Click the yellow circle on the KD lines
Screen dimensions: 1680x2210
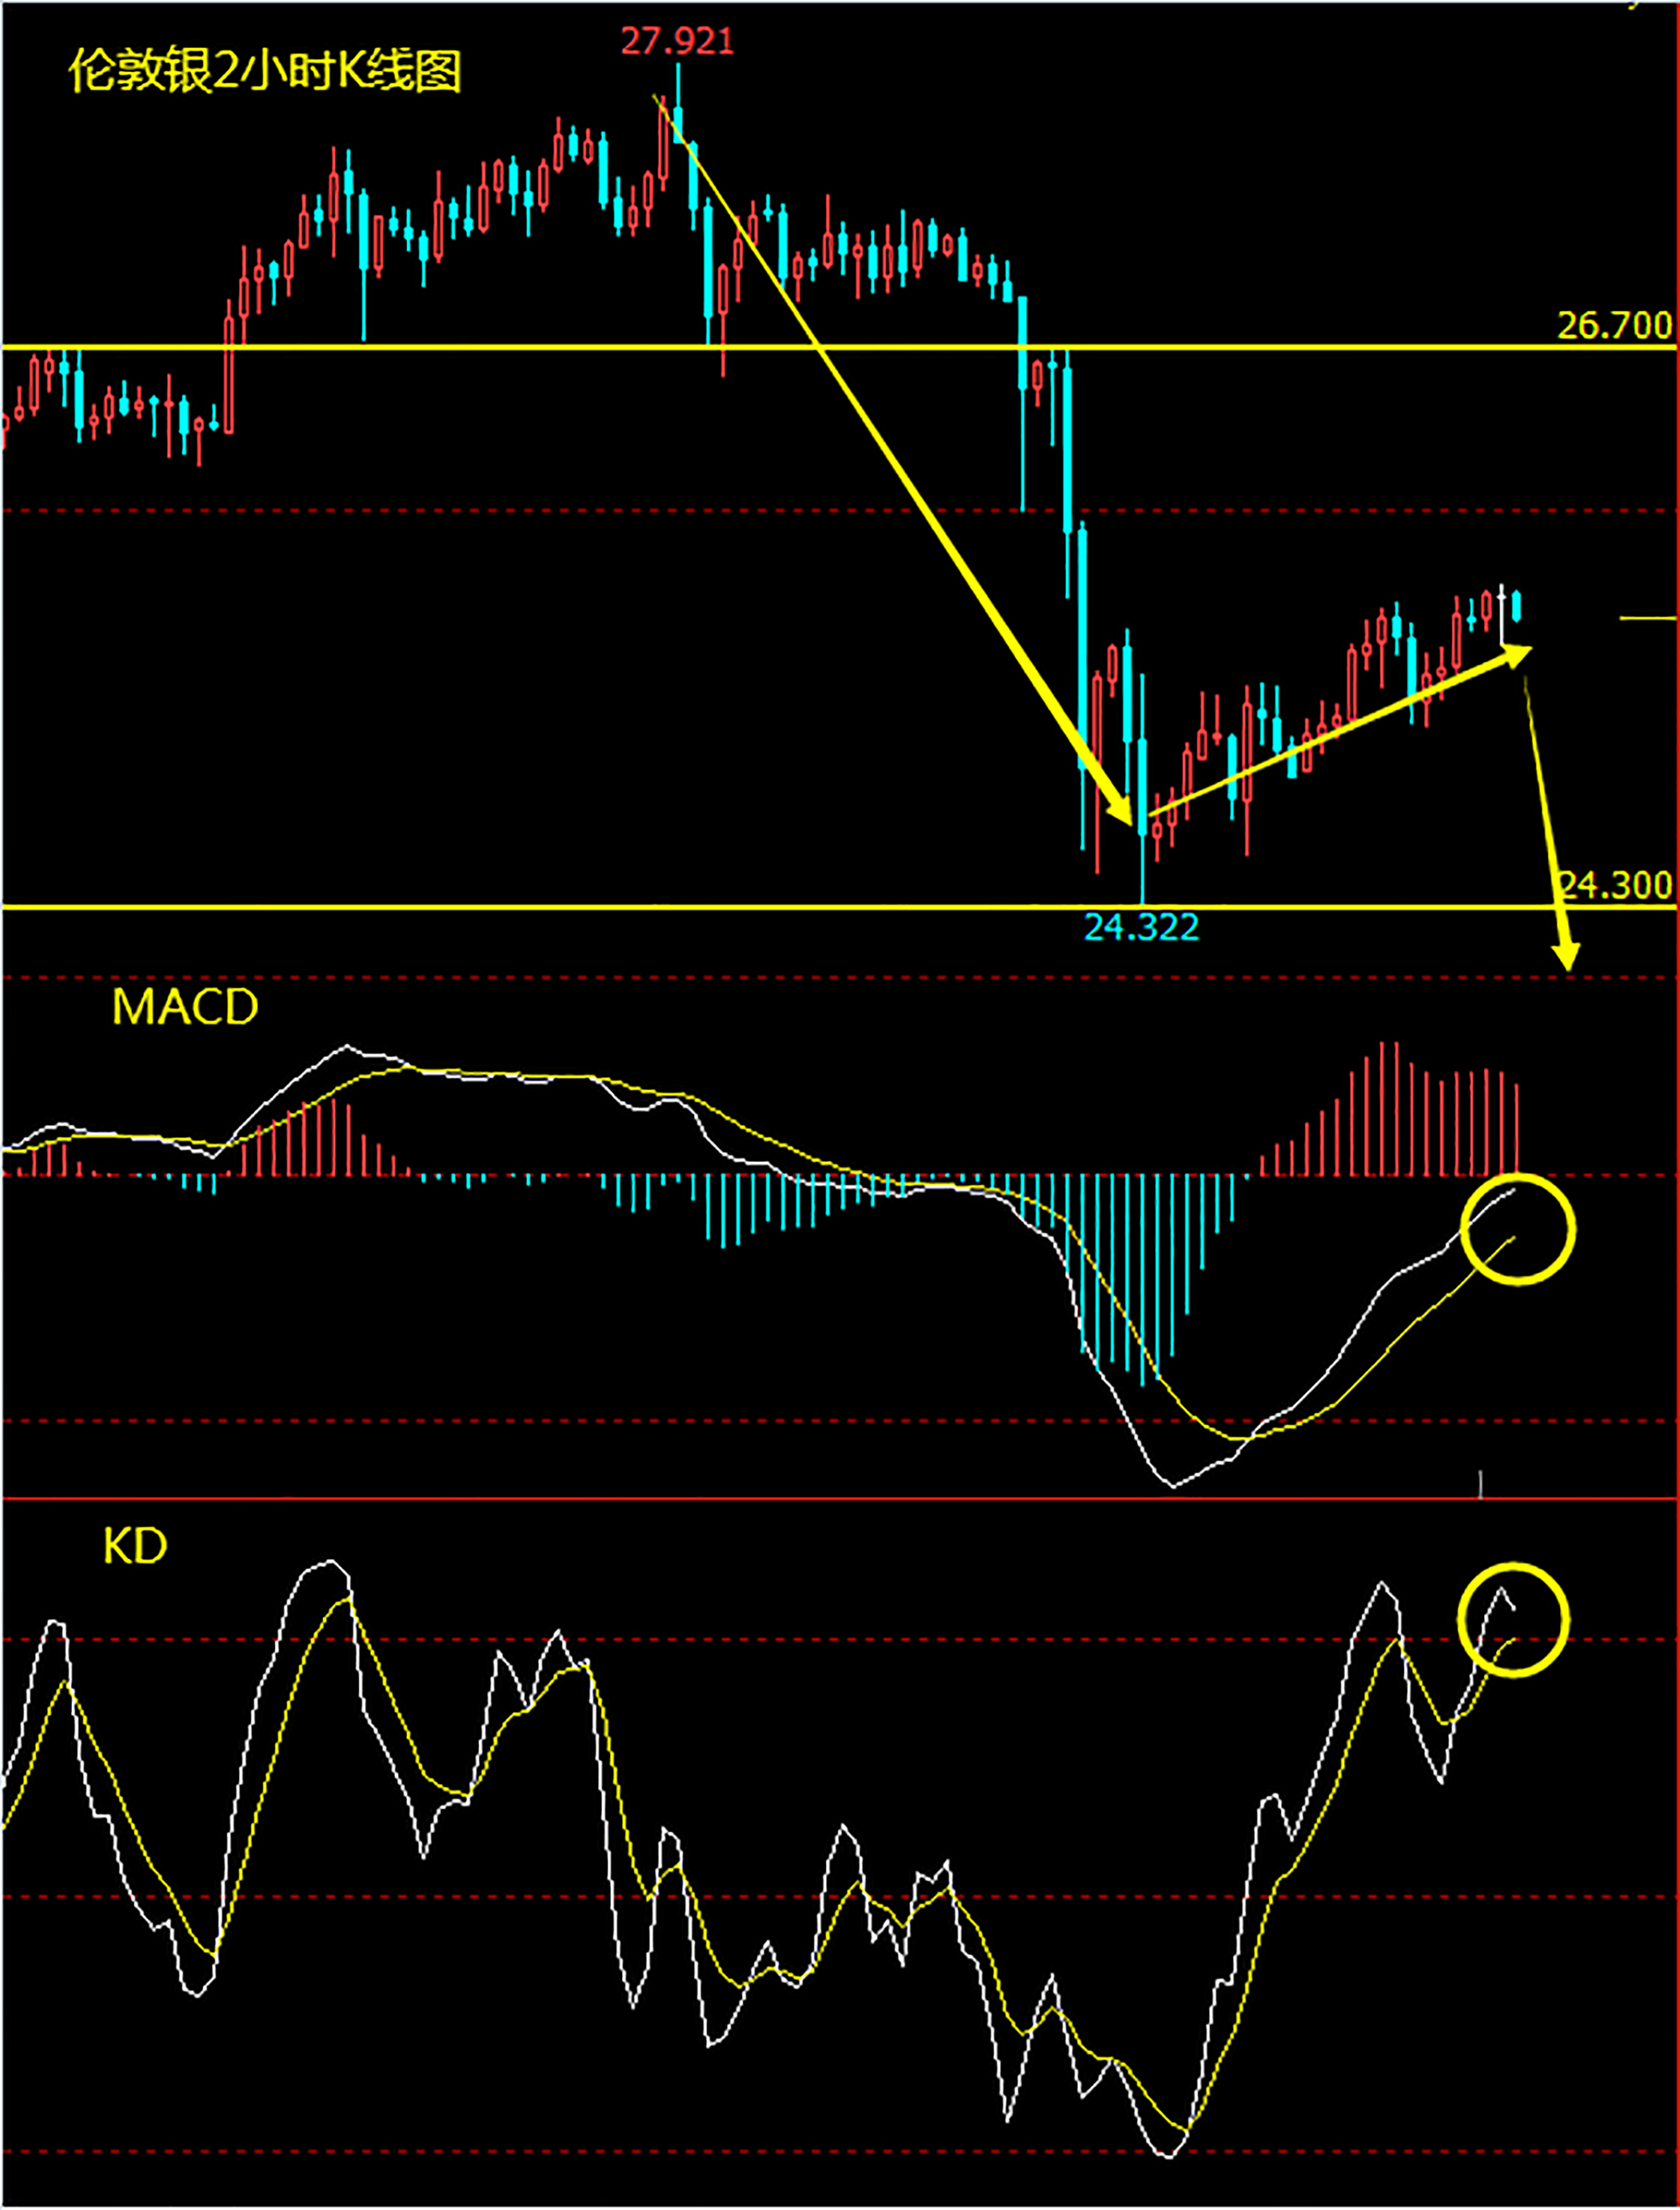tap(1513, 1618)
